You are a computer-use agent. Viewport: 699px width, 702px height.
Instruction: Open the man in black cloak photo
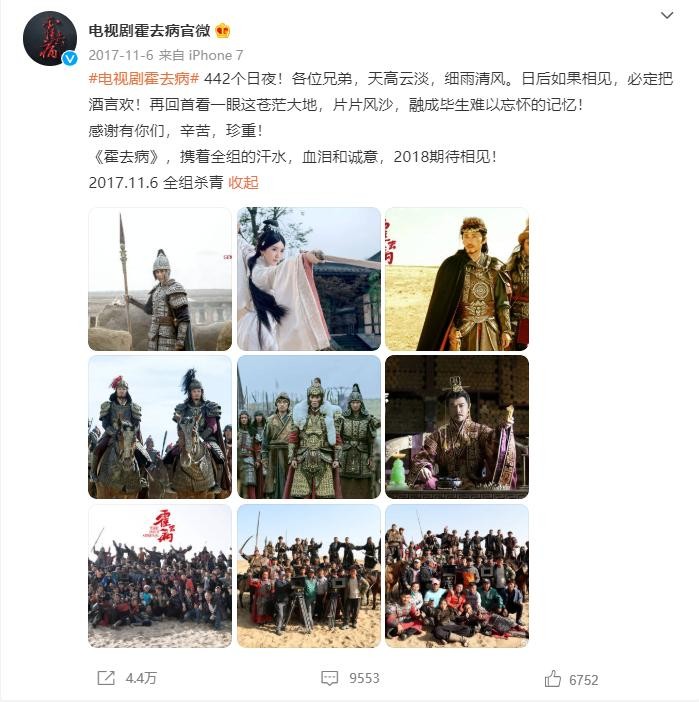click(457, 279)
